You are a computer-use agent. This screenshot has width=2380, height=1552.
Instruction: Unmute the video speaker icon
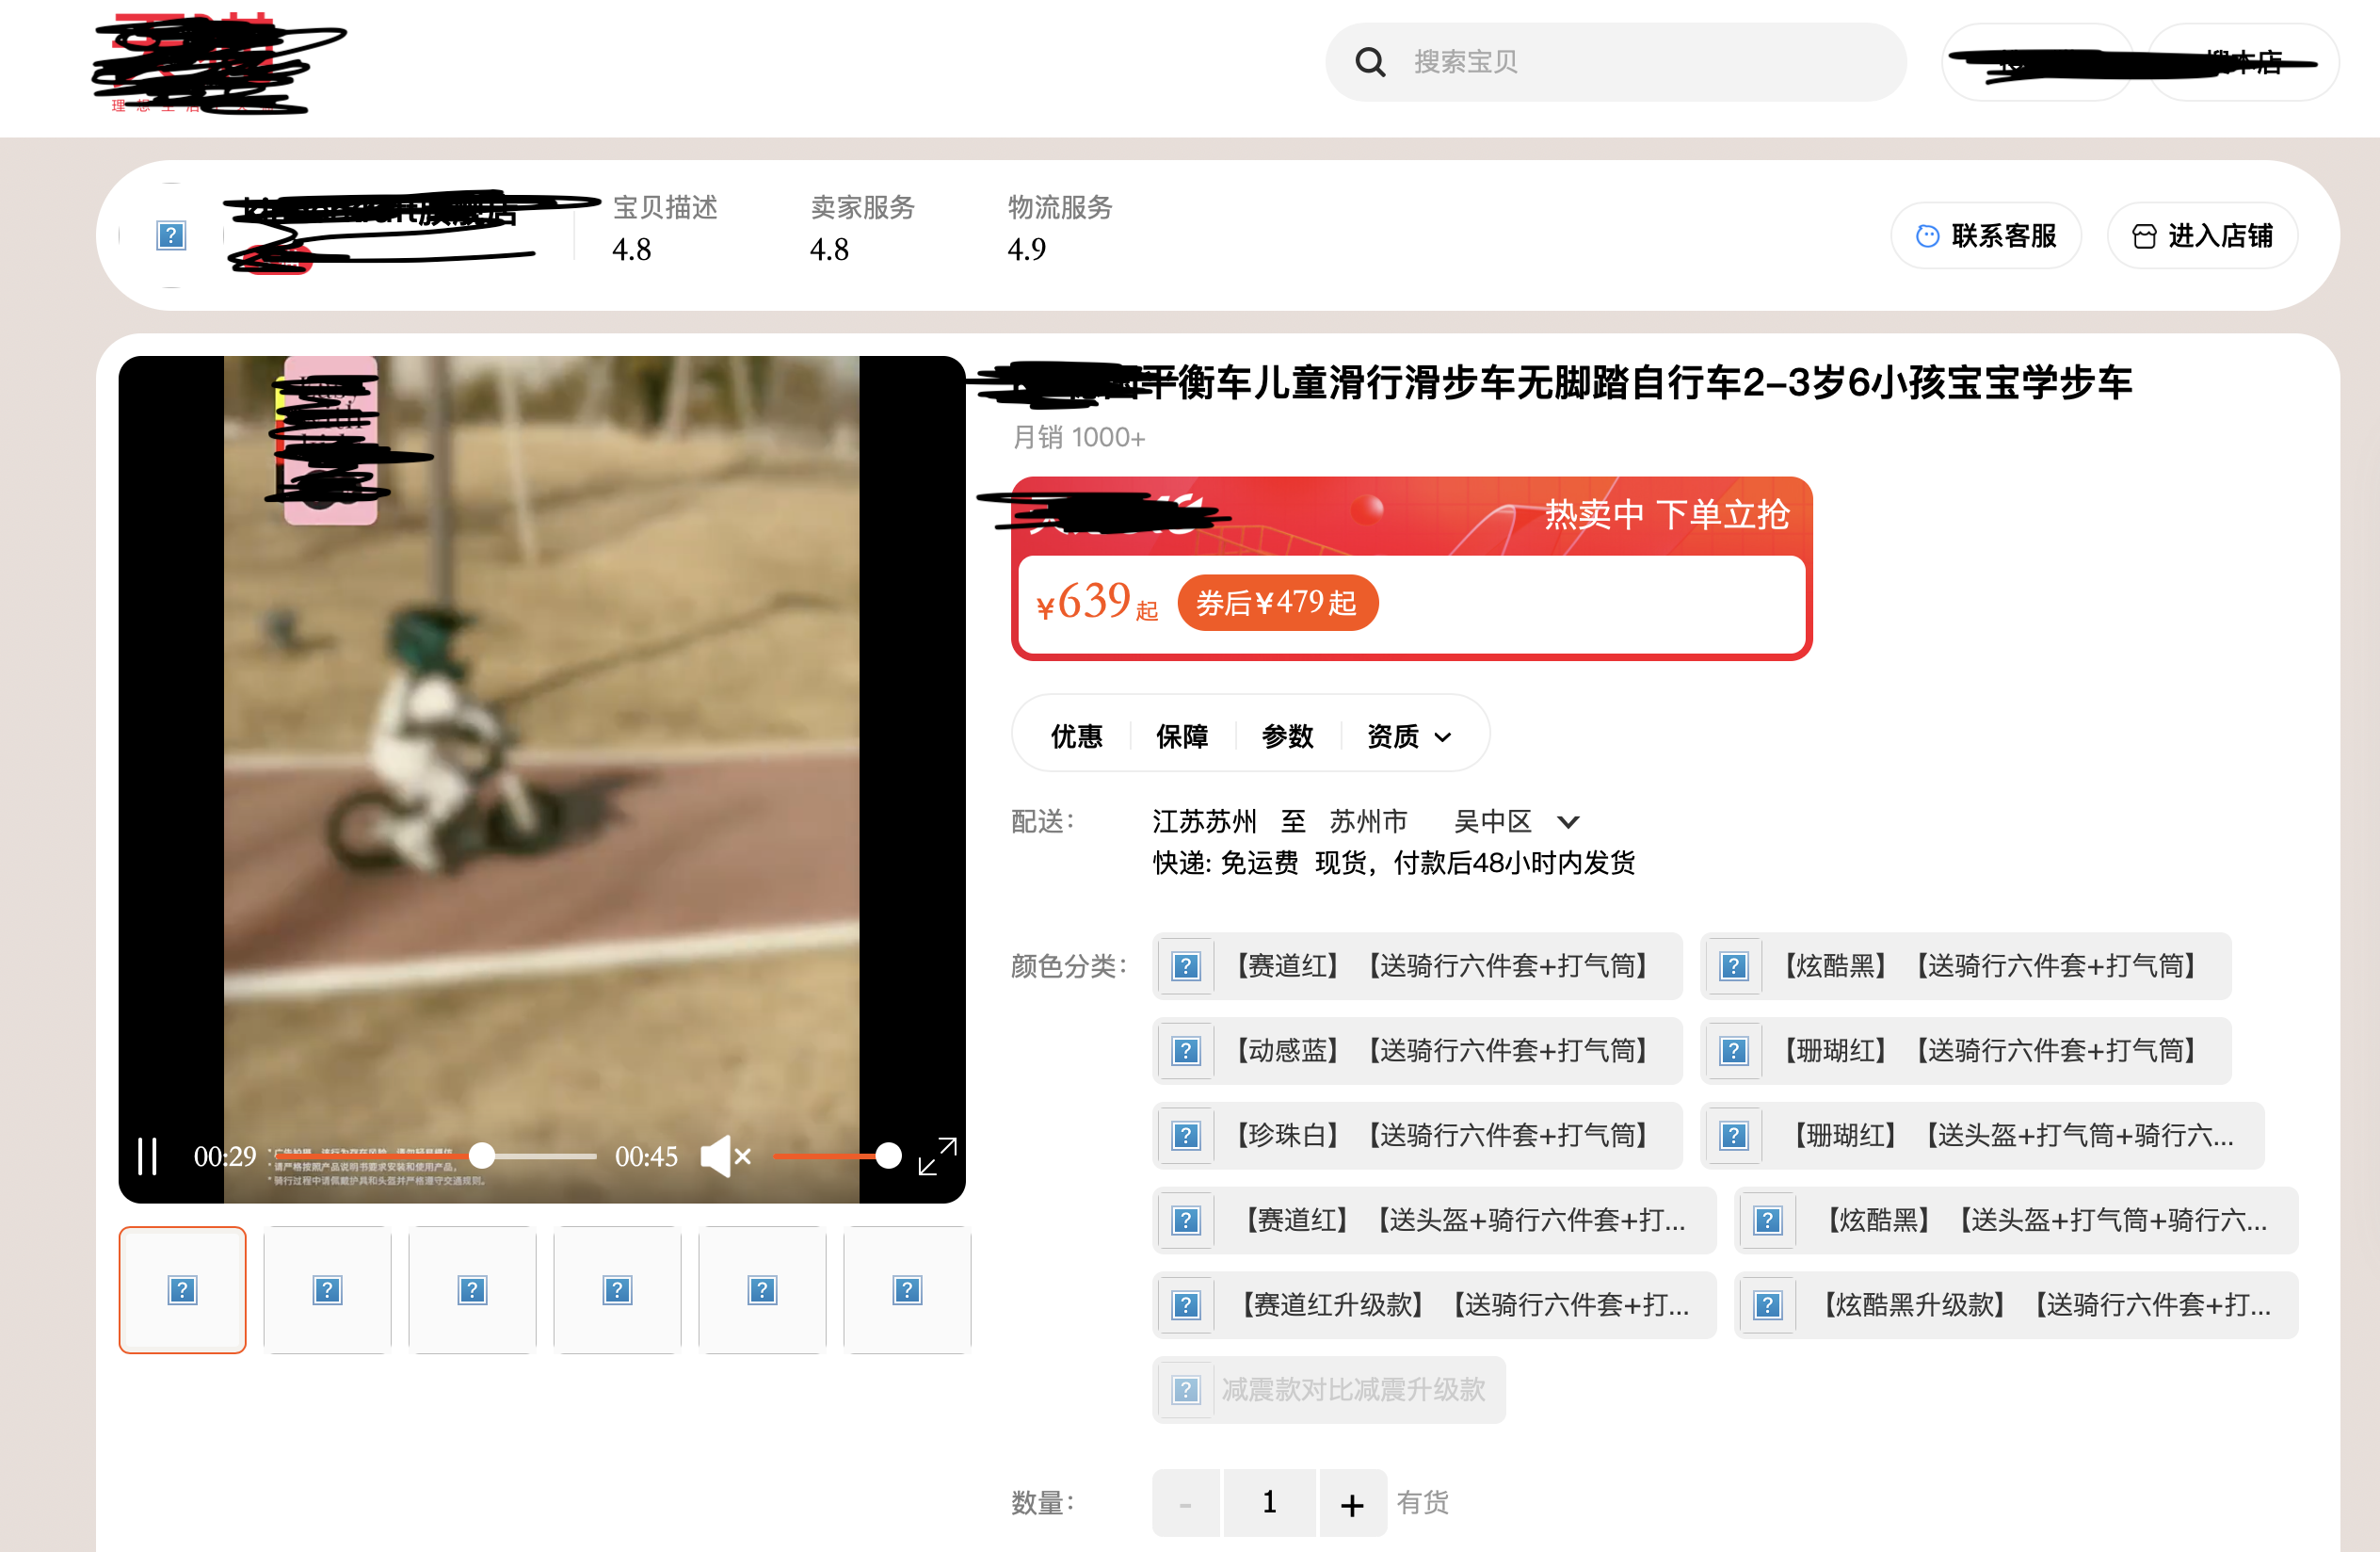[x=725, y=1156]
